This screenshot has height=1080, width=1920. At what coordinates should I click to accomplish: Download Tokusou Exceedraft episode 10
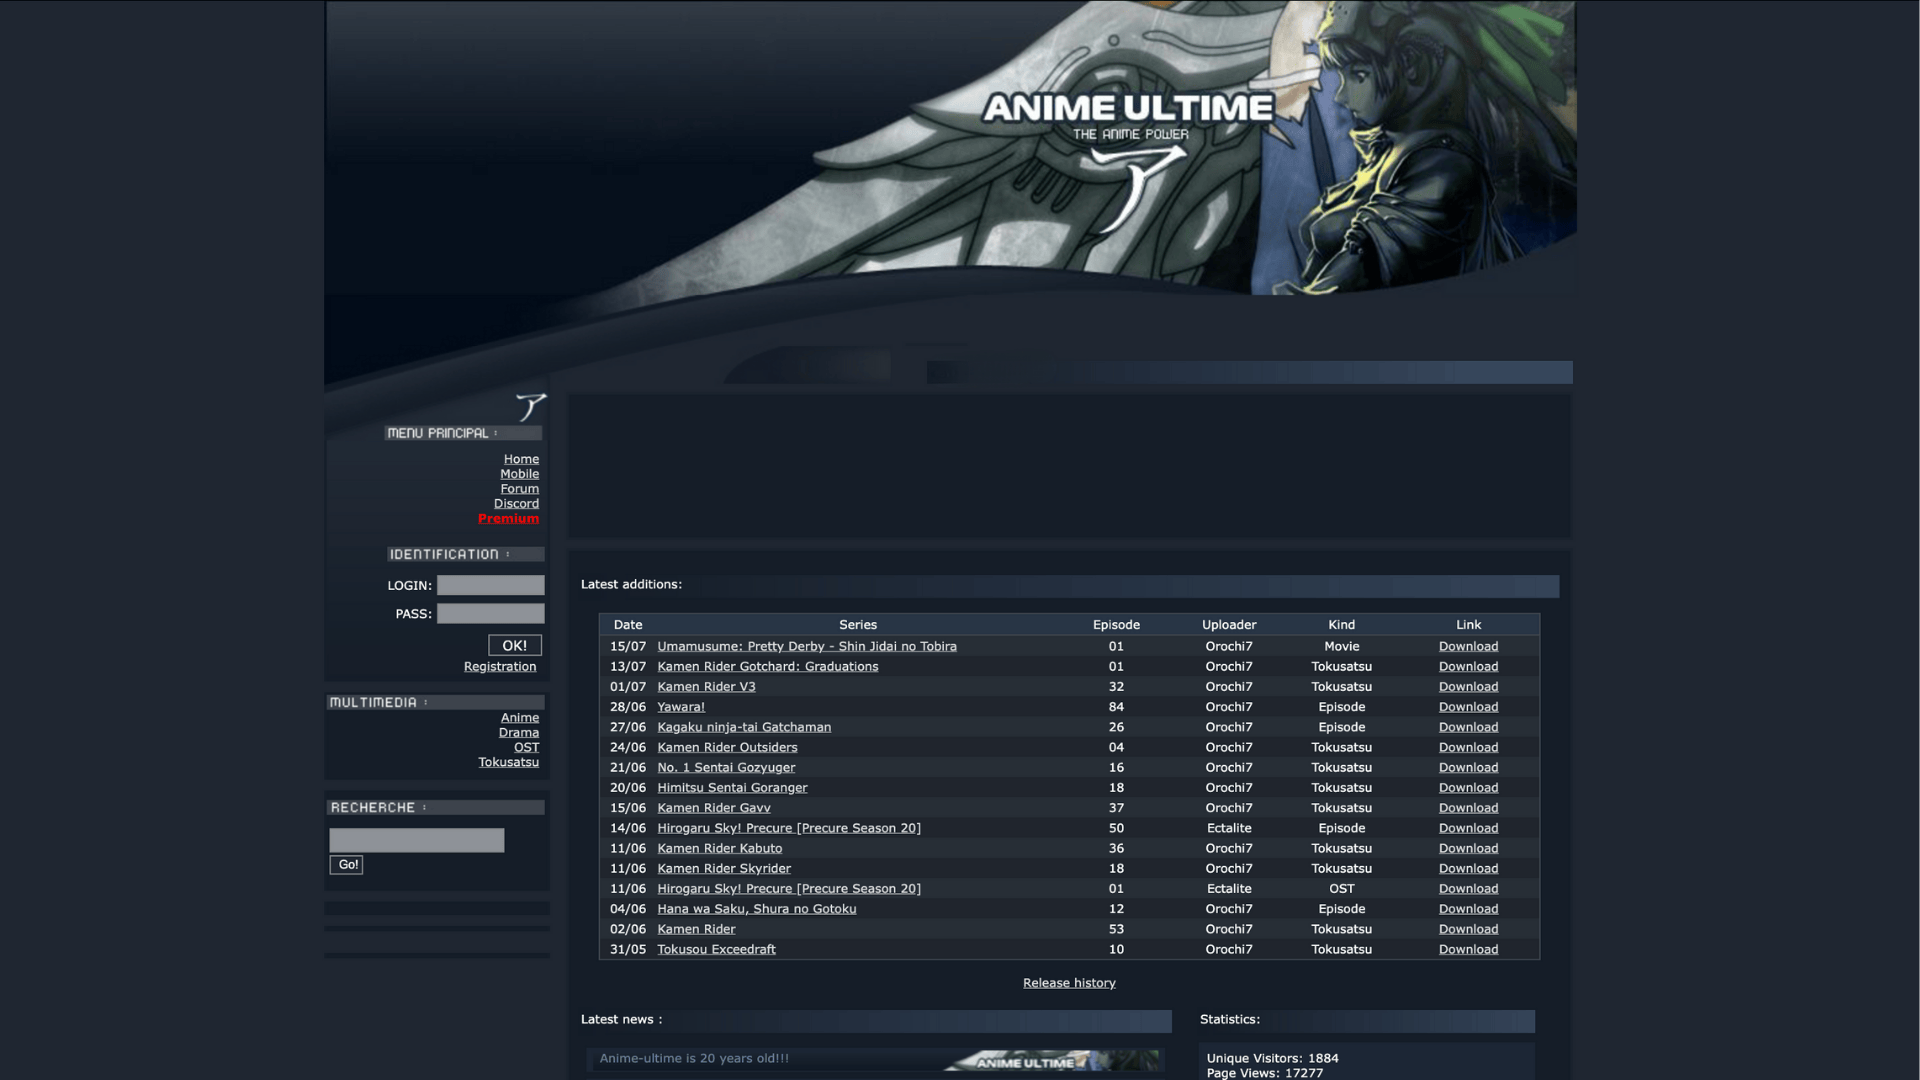pos(1467,950)
